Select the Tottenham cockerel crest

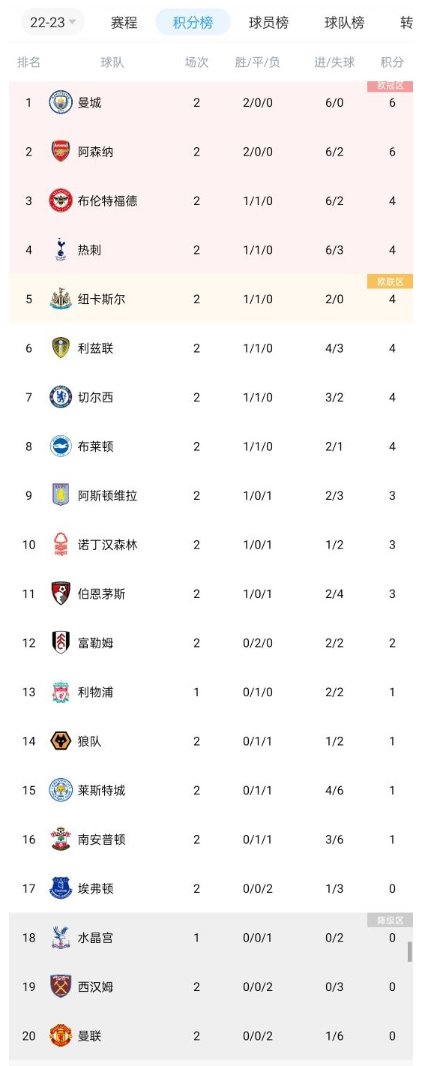61,250
